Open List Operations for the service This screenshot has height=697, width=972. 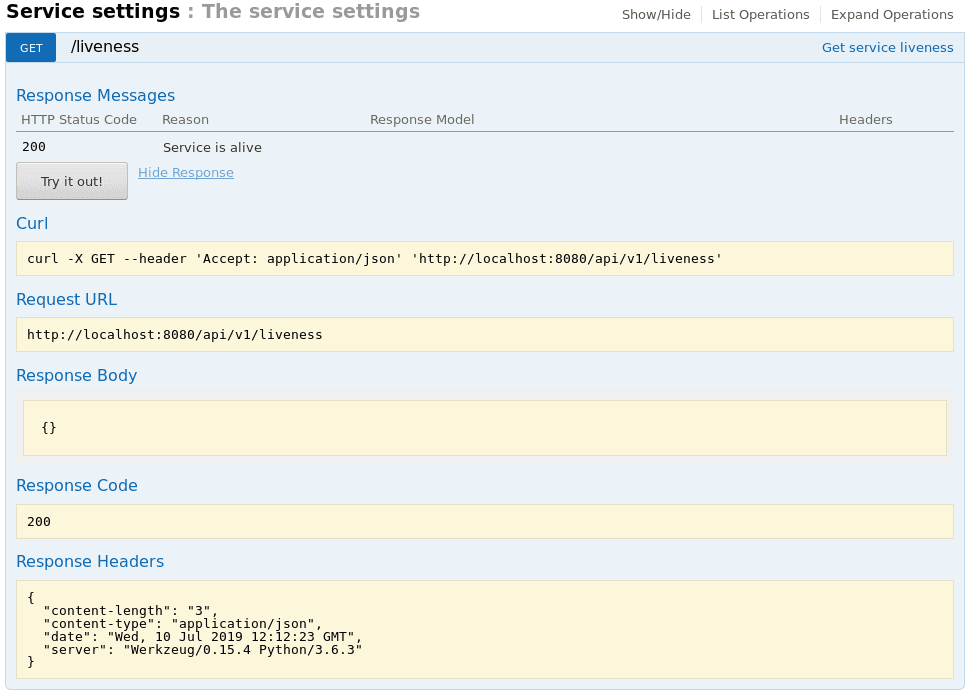click(760, 15)
